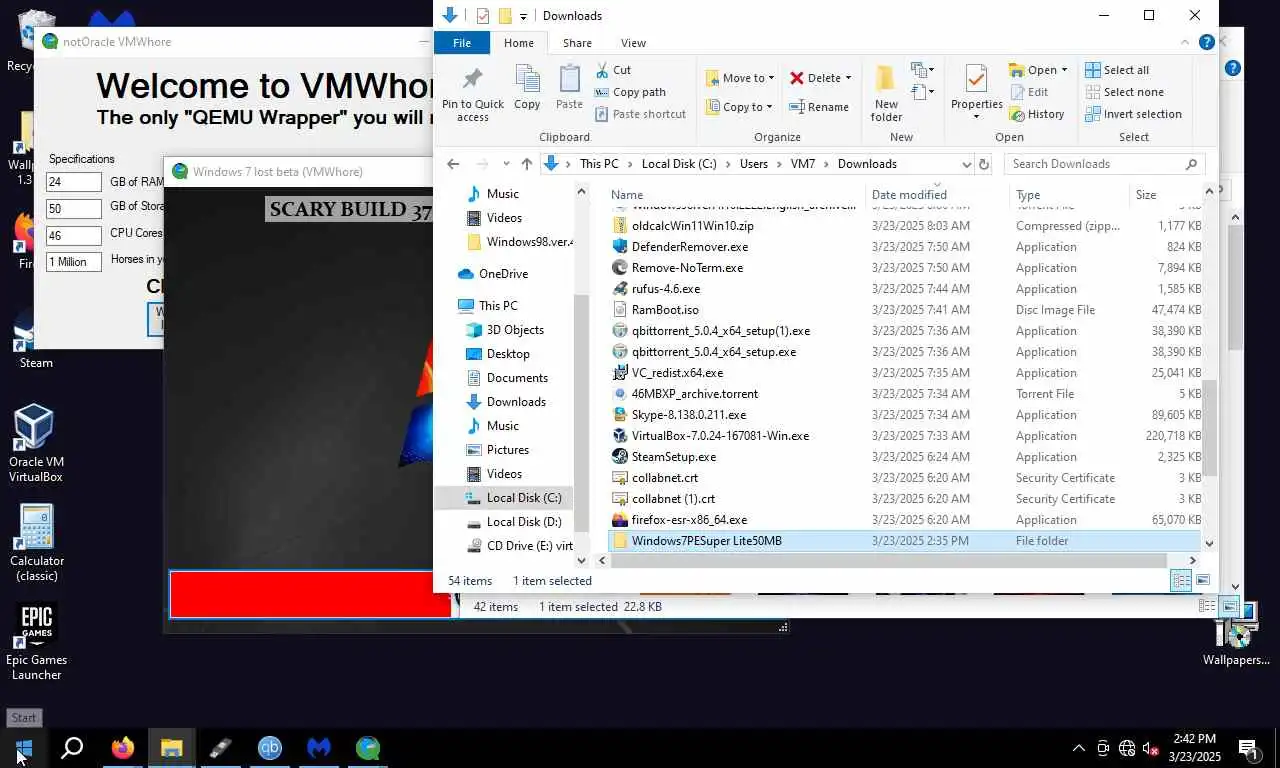Click the Edit command in ribbon

(1029, 92)
